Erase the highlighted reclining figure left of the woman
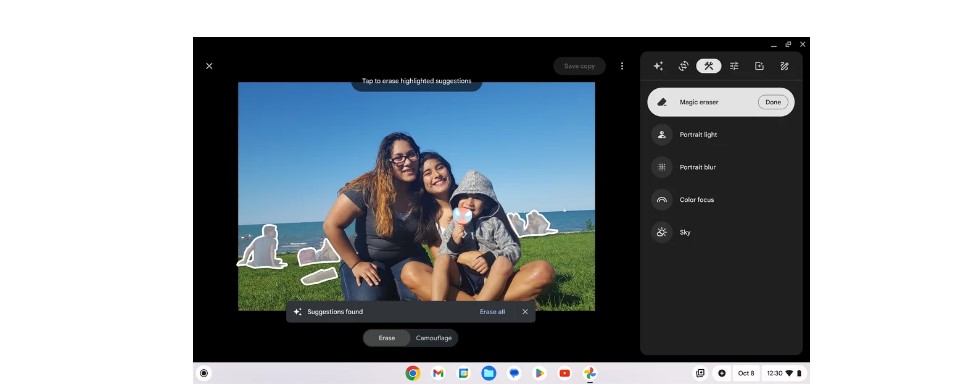The height and width of the screenshot is (392, 960). (318, 253)
